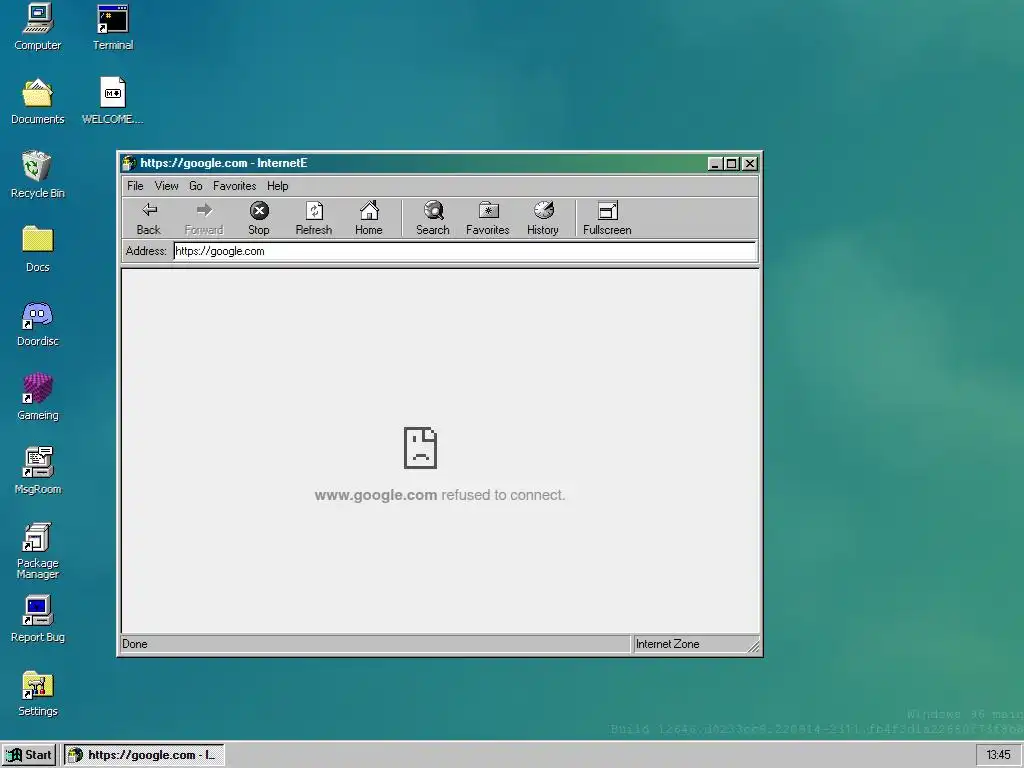
Task: Select the Documents folder icon
Action: coord(38,101)
